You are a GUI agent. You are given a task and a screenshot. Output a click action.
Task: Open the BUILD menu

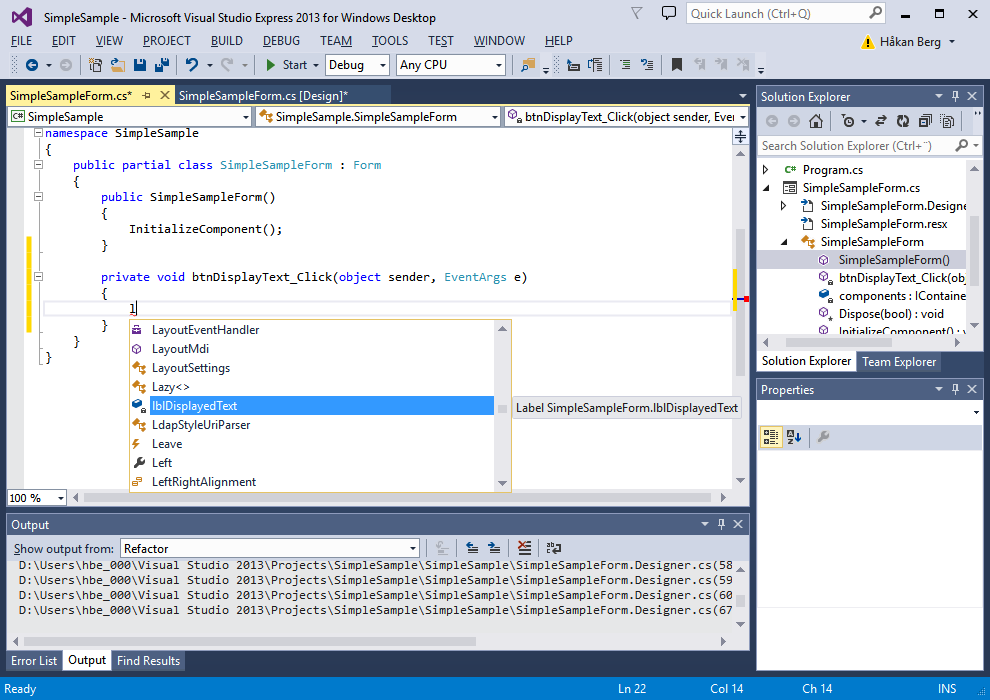tap(227, 41)
